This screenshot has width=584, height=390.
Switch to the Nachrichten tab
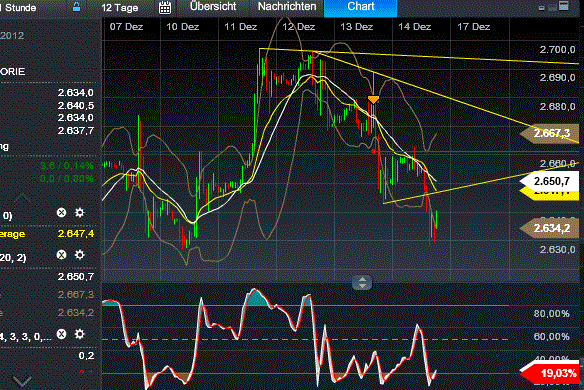(287, 7)
